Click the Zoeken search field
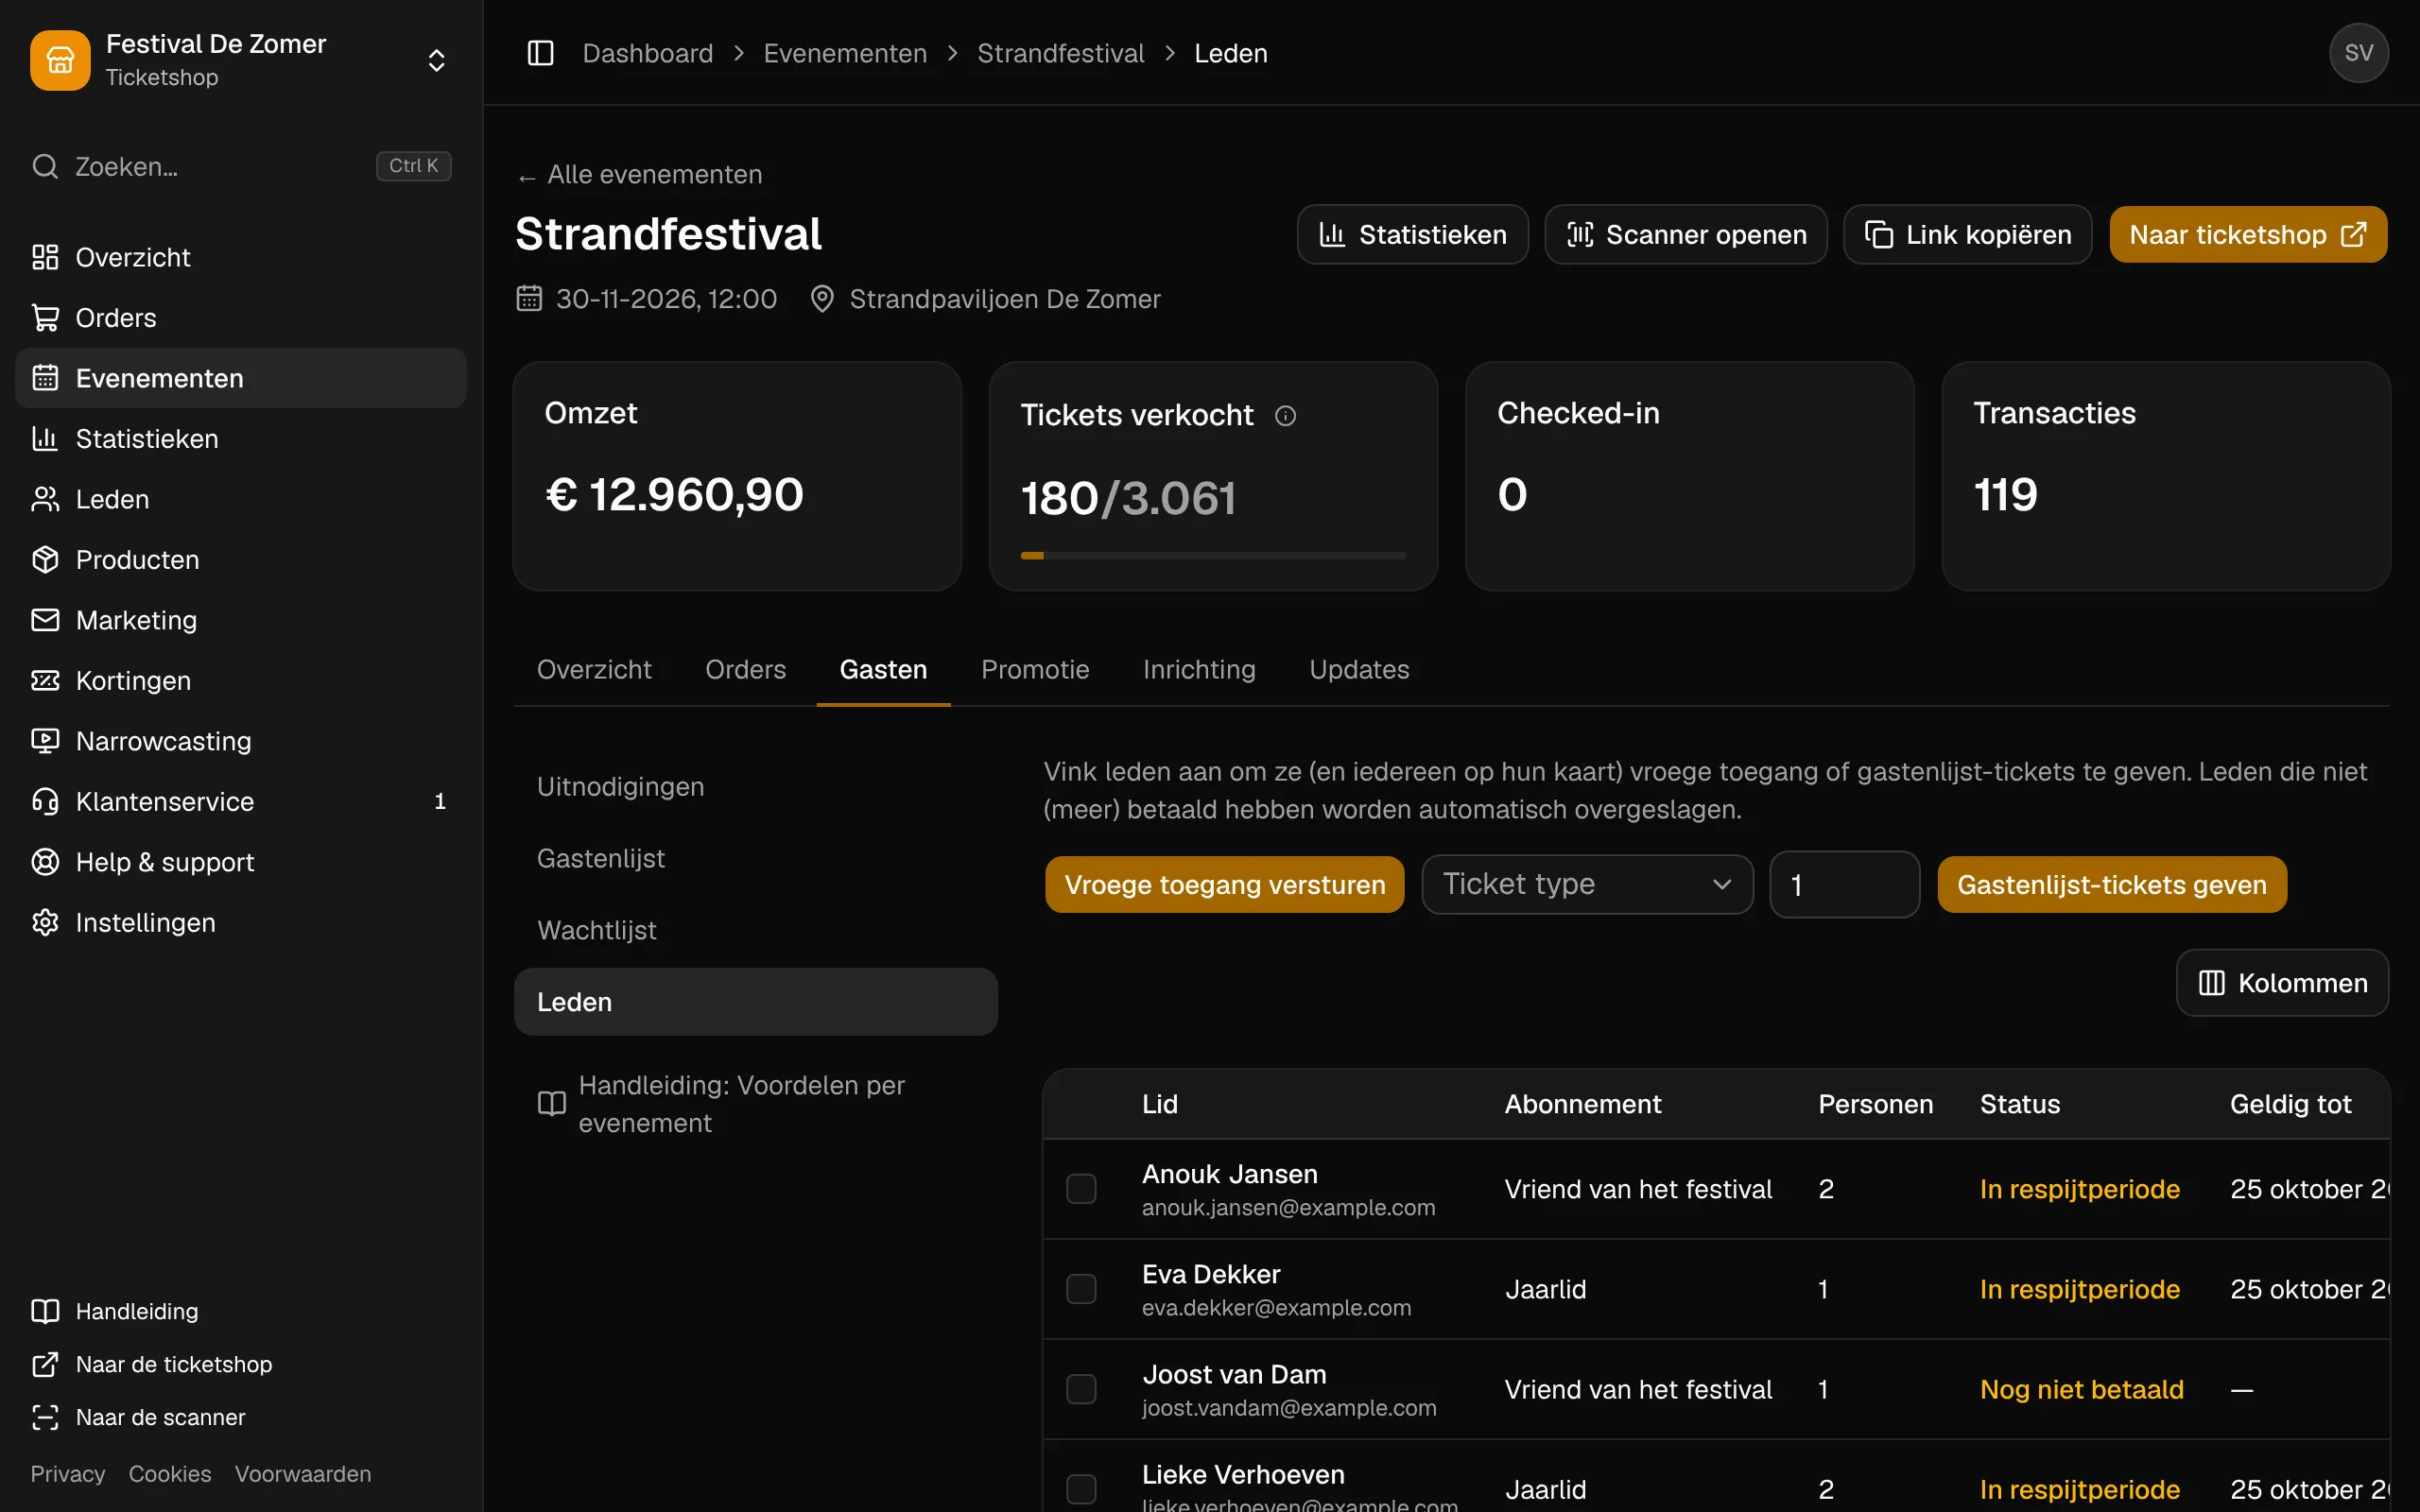 241,166
